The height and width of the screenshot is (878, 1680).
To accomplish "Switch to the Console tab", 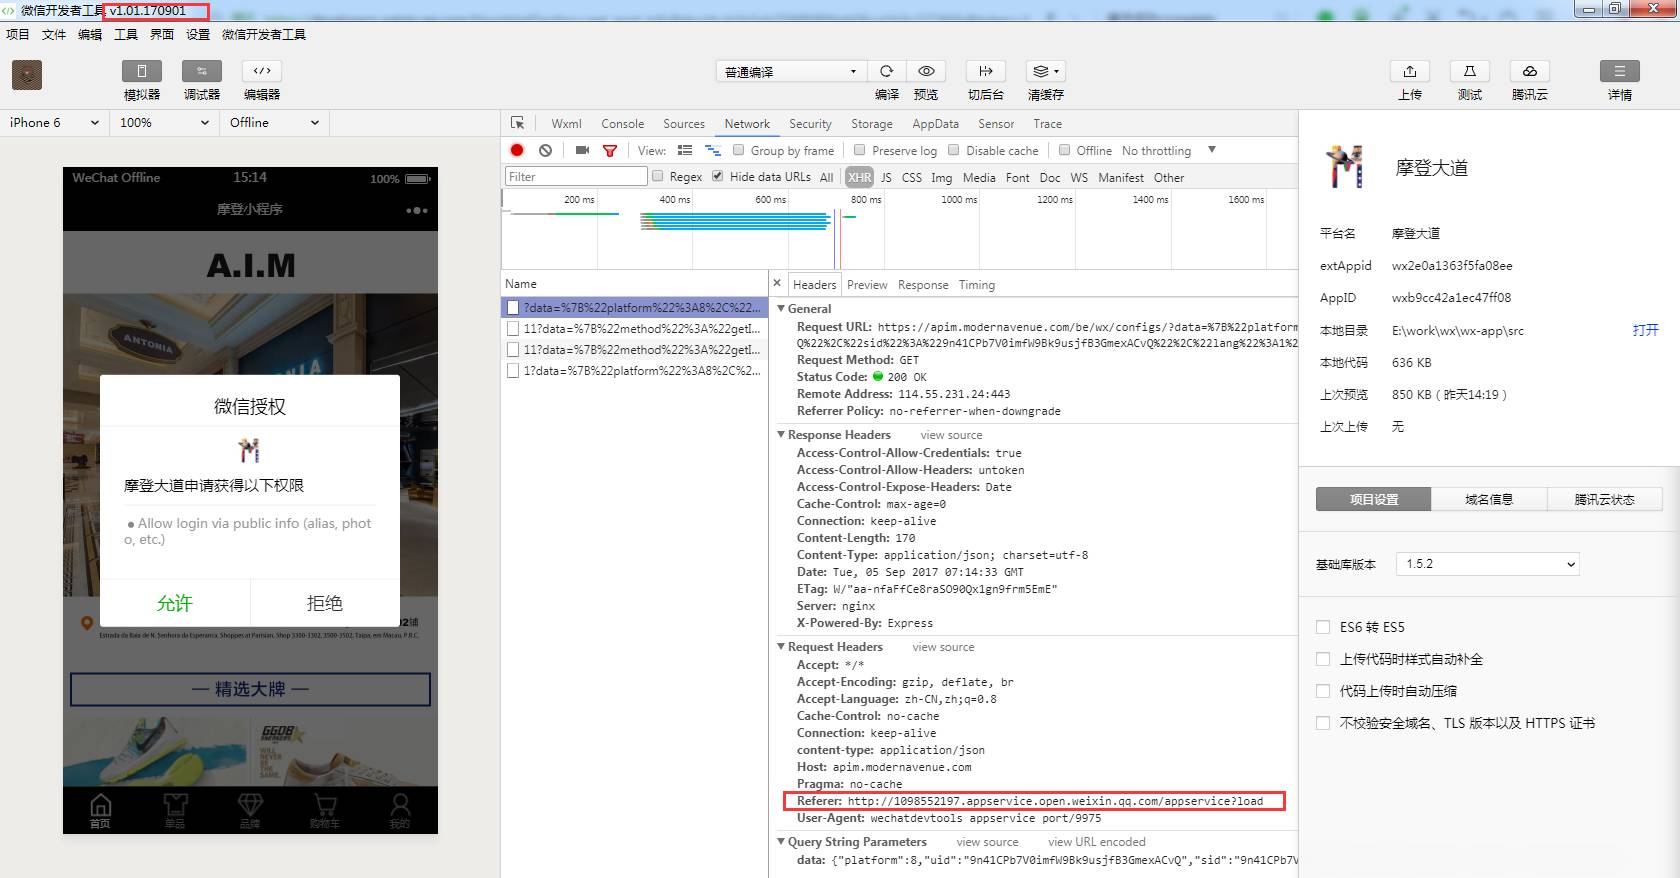I will [x=622, y=124].
